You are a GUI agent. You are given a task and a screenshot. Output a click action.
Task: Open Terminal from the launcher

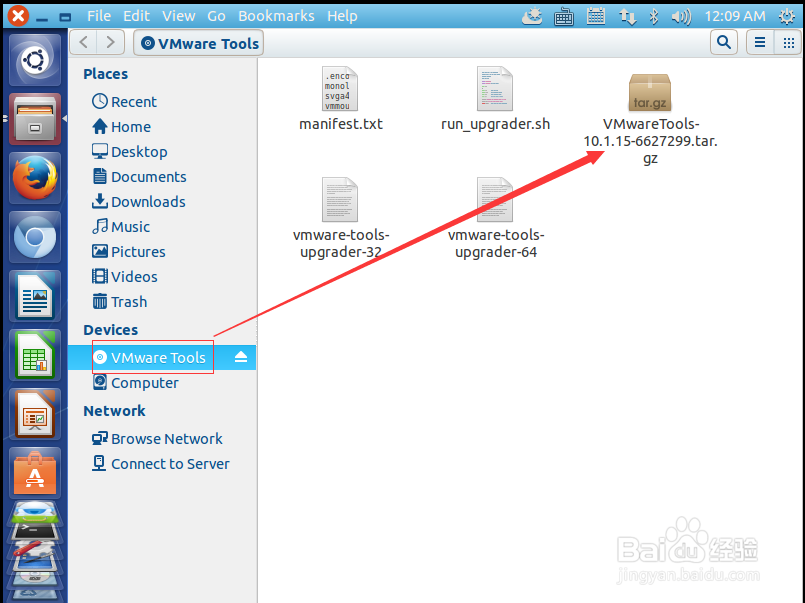(x=35, y=530)
